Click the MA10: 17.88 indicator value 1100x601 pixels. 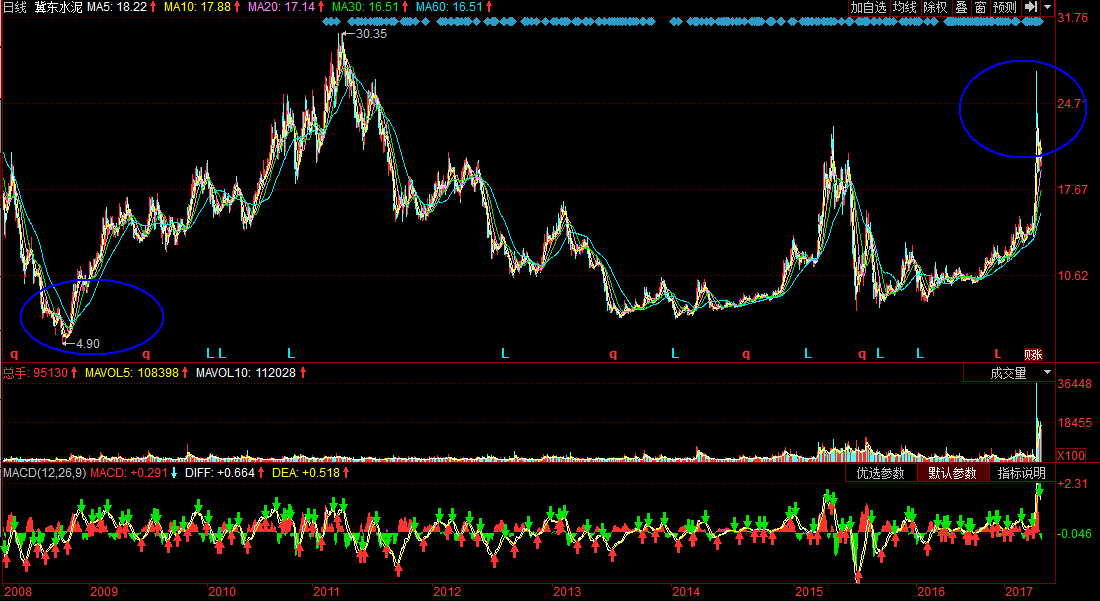point(198,8)
